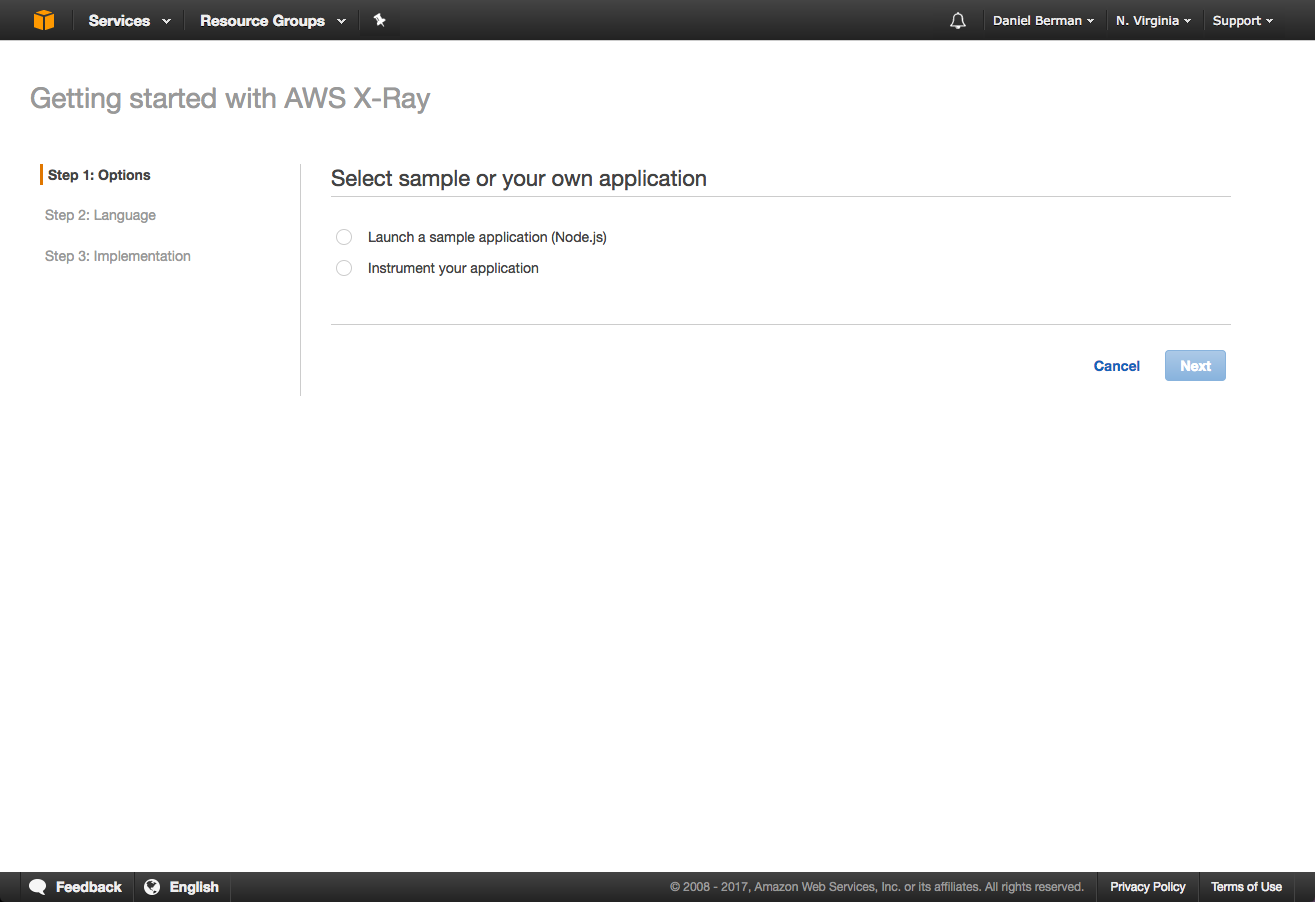Click the pin shortcuts icon in the navbar
Image resolution: width=1315 pixels, height=902 pixels.
point(379,20)
